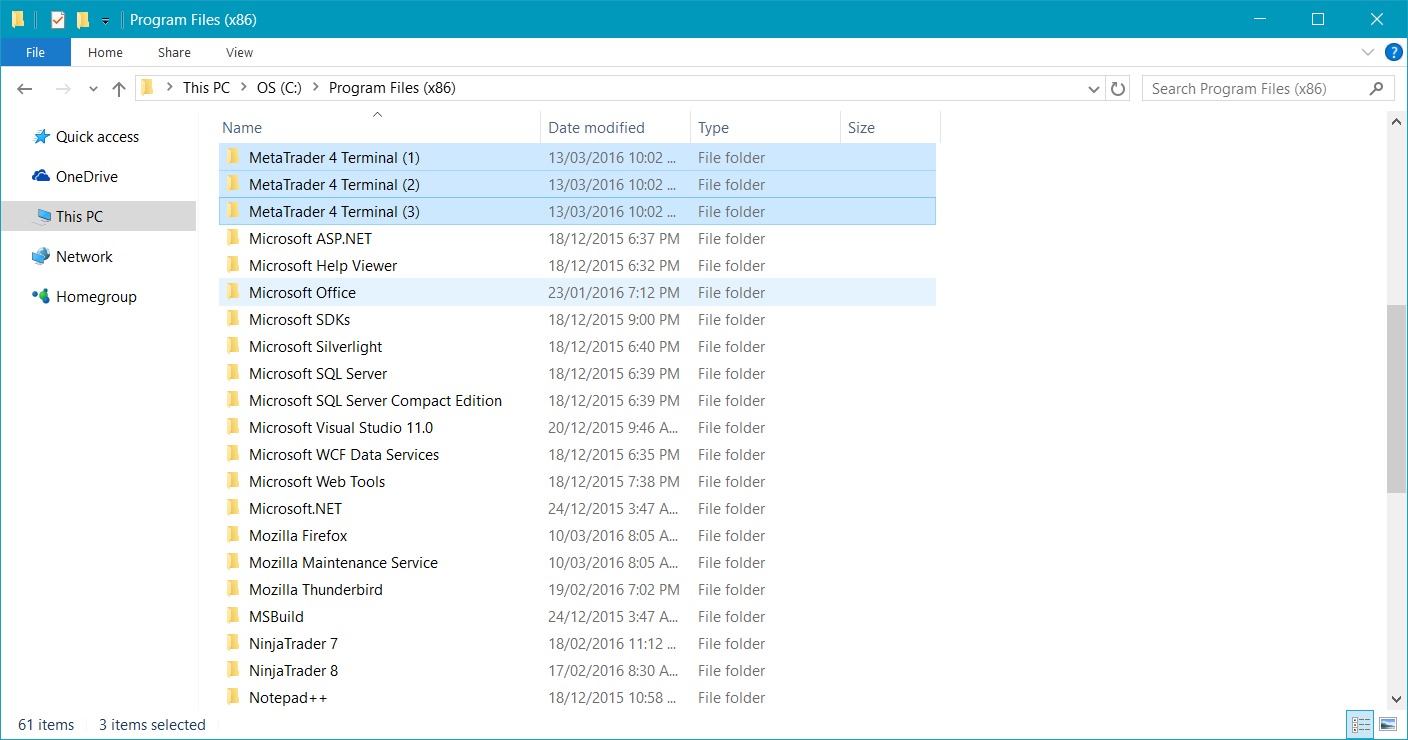Switch to the View ribbon tab
Viewport: 1408px width, 740px height.
[239, 52]
